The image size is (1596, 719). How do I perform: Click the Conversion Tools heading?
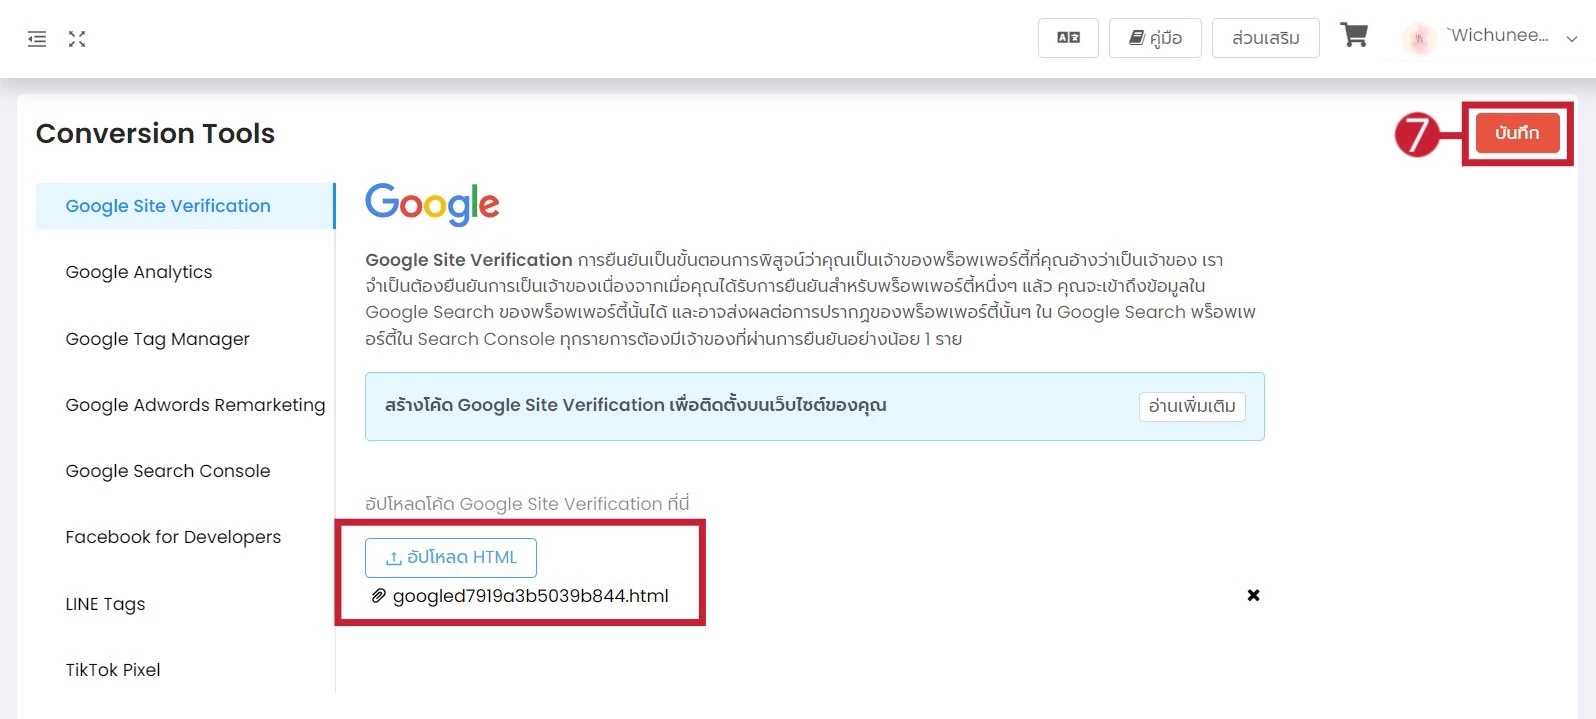point(155,133)
